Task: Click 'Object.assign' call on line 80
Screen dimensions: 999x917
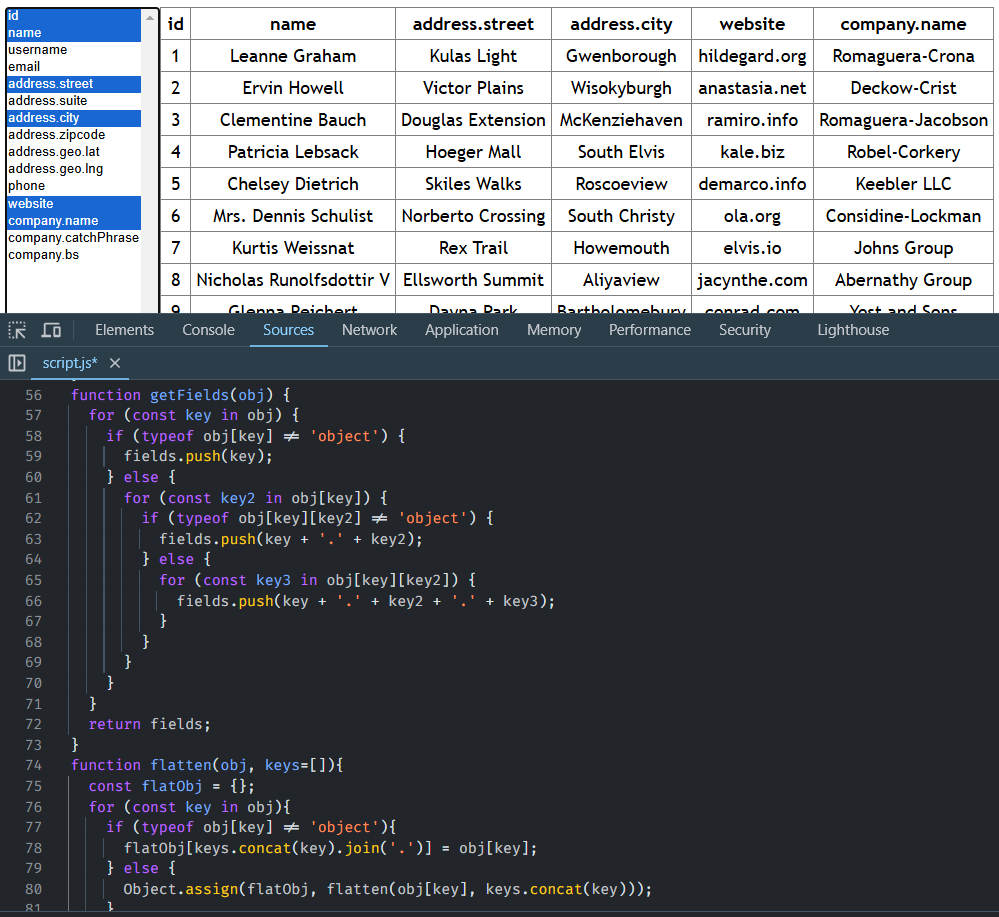Action: 181,889
